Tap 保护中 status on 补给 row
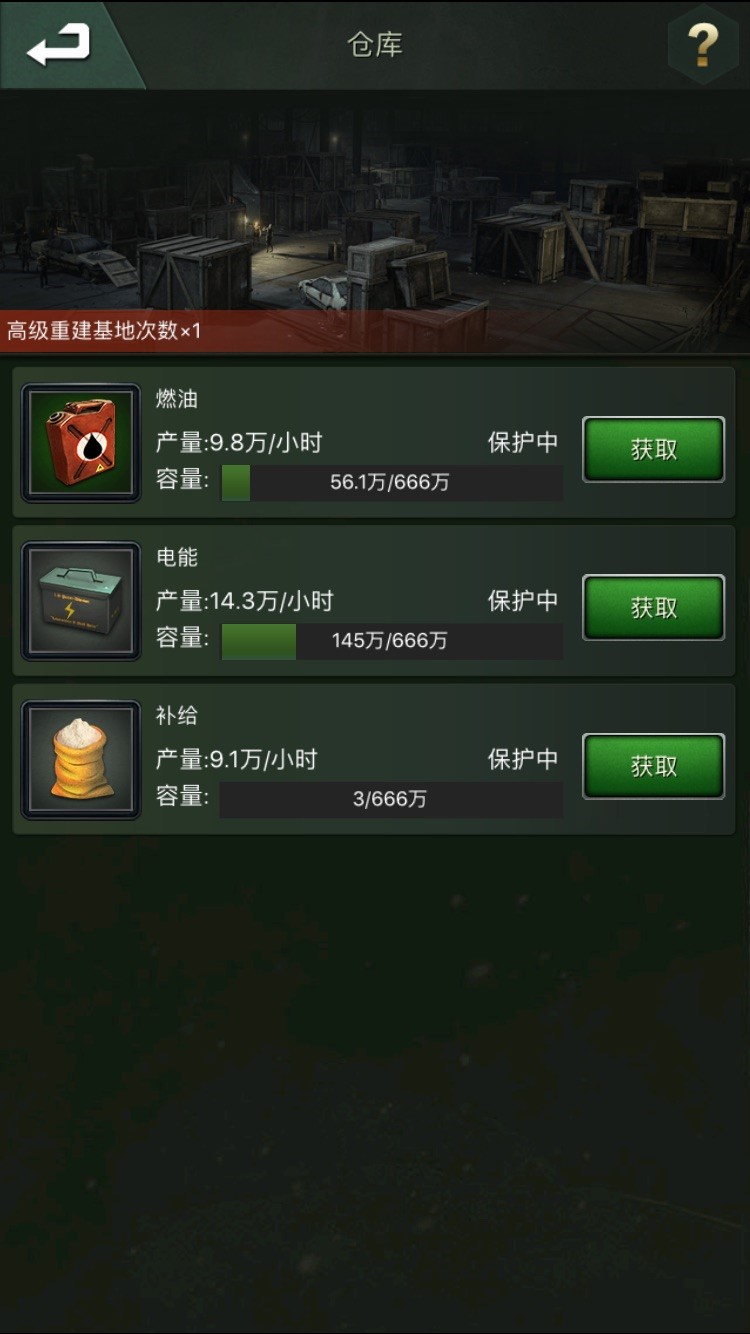 tap(523, 760)
